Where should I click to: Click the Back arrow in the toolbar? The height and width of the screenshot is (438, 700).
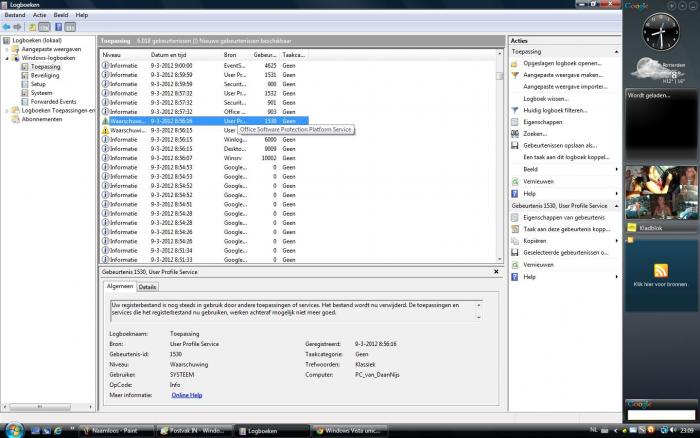[x=7, y=27]
